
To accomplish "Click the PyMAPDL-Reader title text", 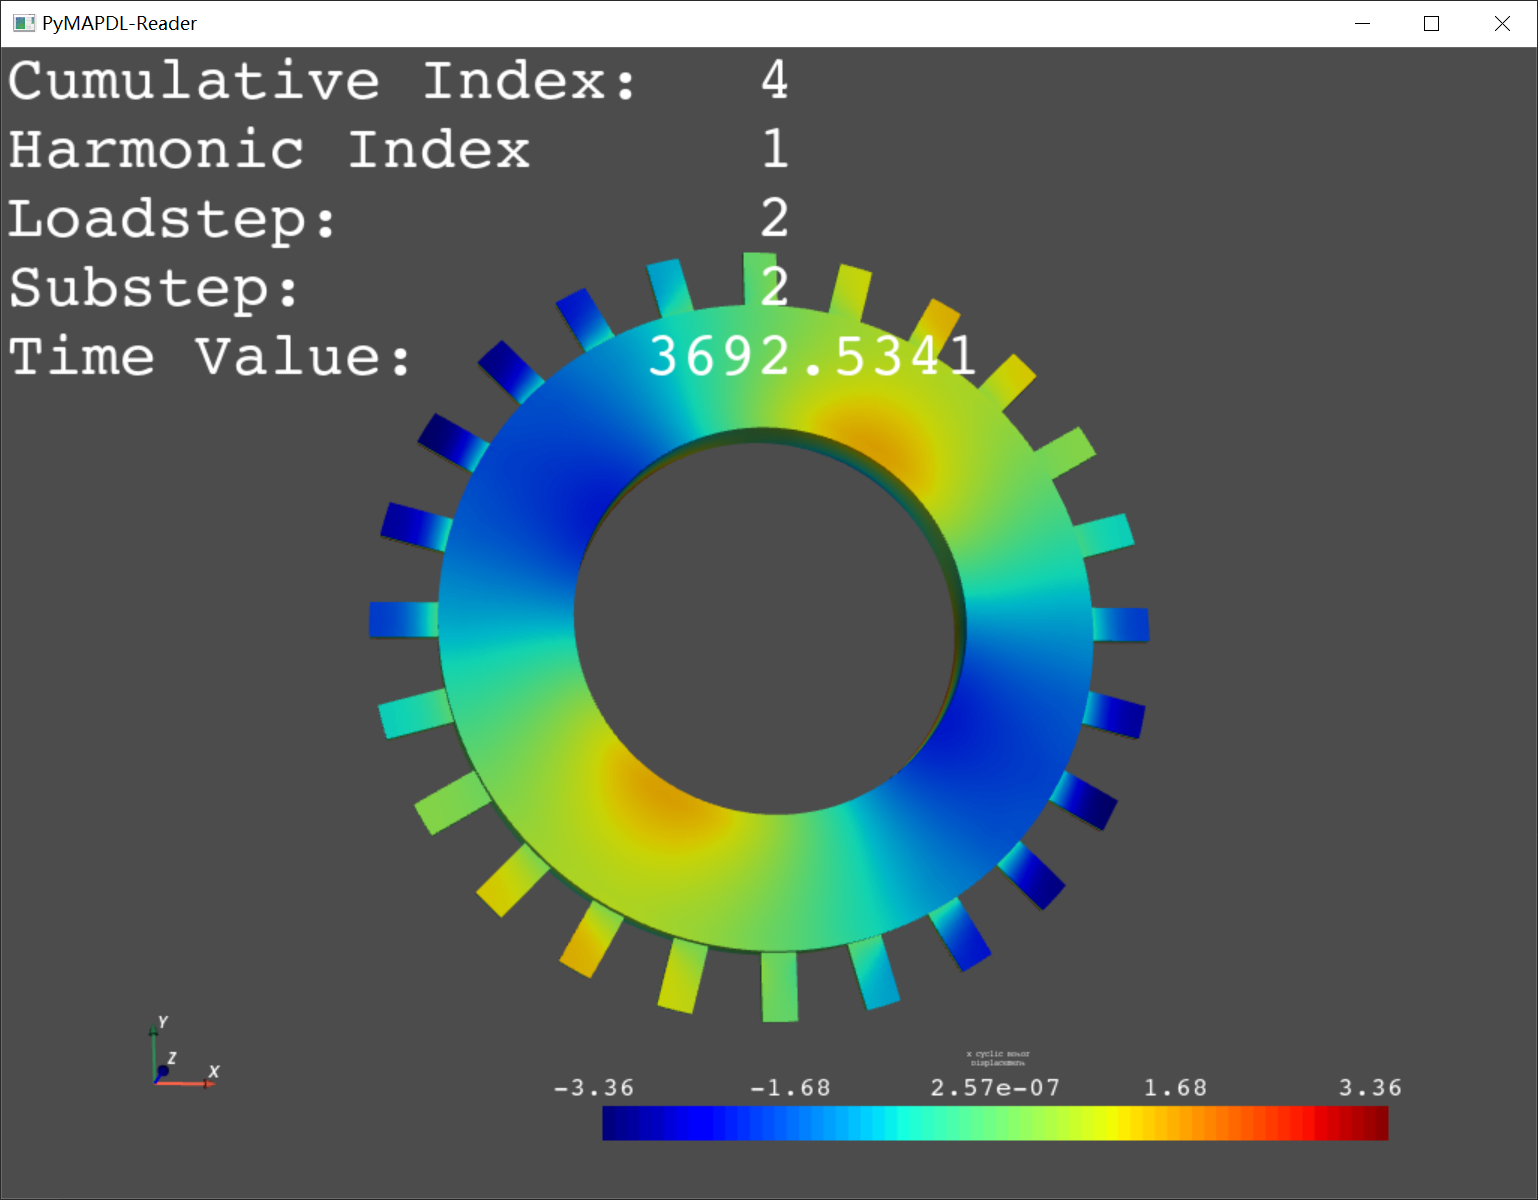I will click(x=119, y=23).
